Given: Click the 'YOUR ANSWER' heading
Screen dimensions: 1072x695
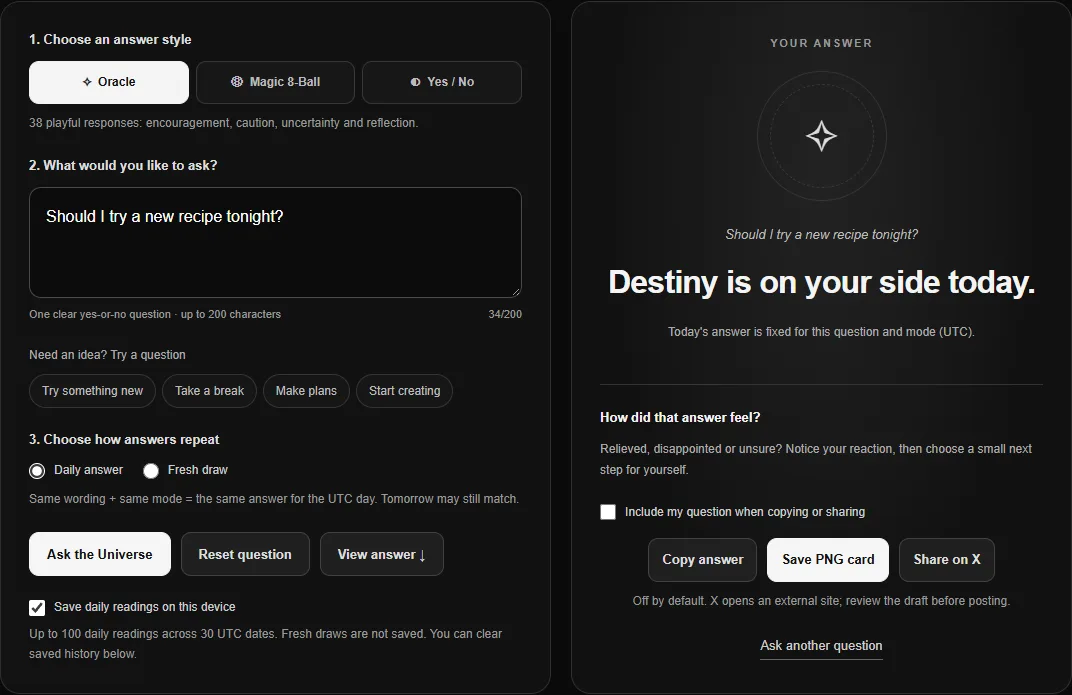Looking at the screenshot, I should 821,43.
